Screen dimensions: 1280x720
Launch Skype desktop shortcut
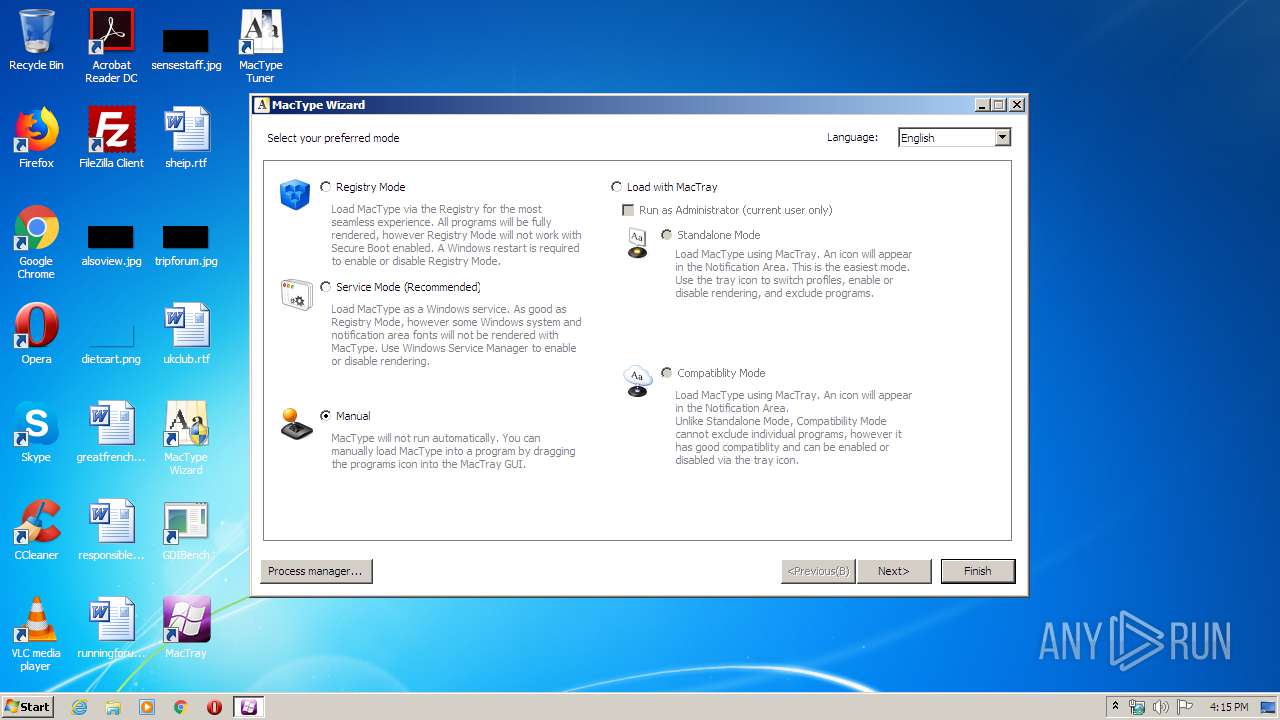(x=36, y=432)
